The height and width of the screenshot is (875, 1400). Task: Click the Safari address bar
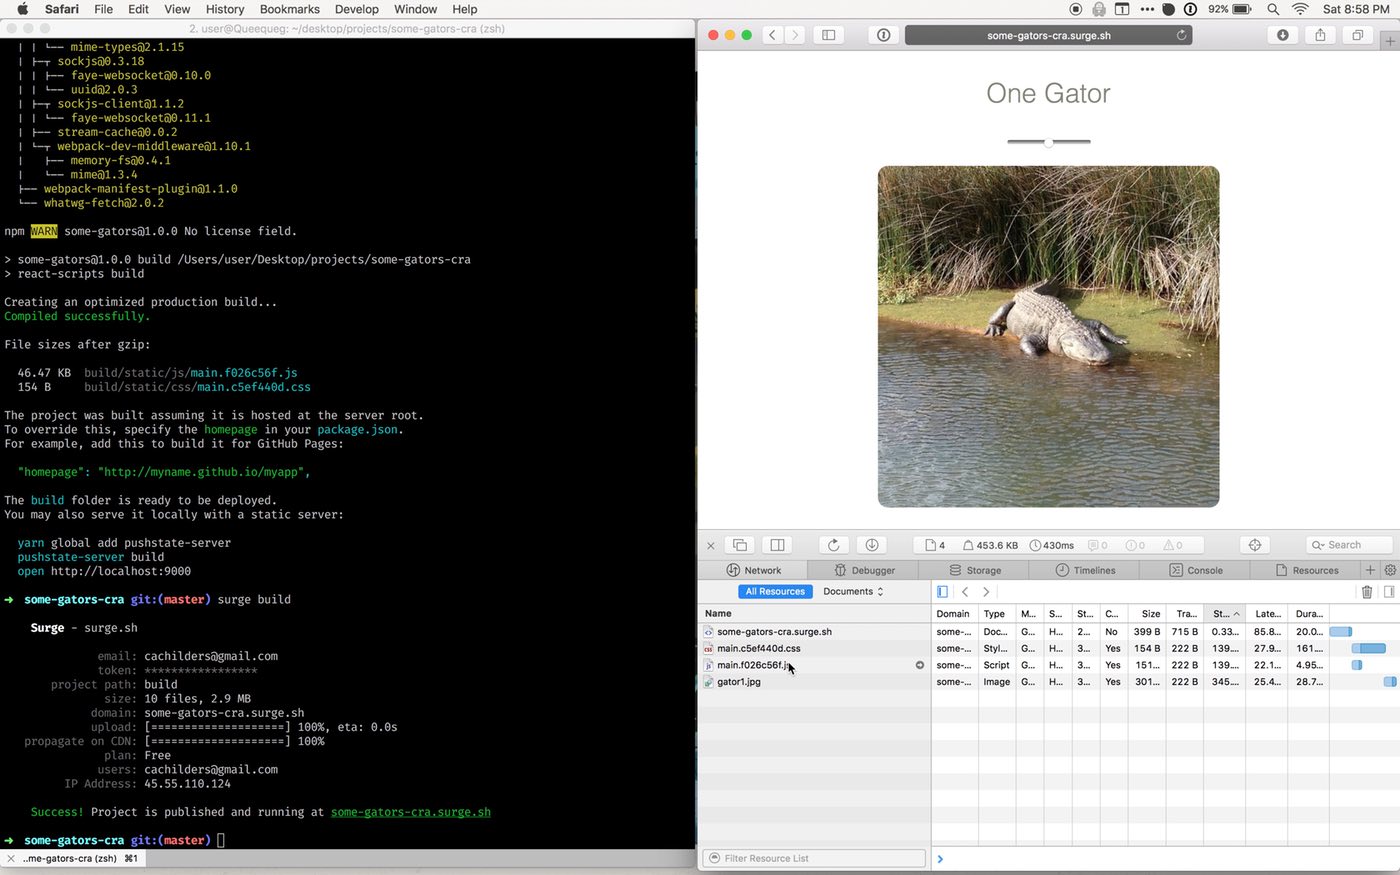click(x=1048, y=35)
